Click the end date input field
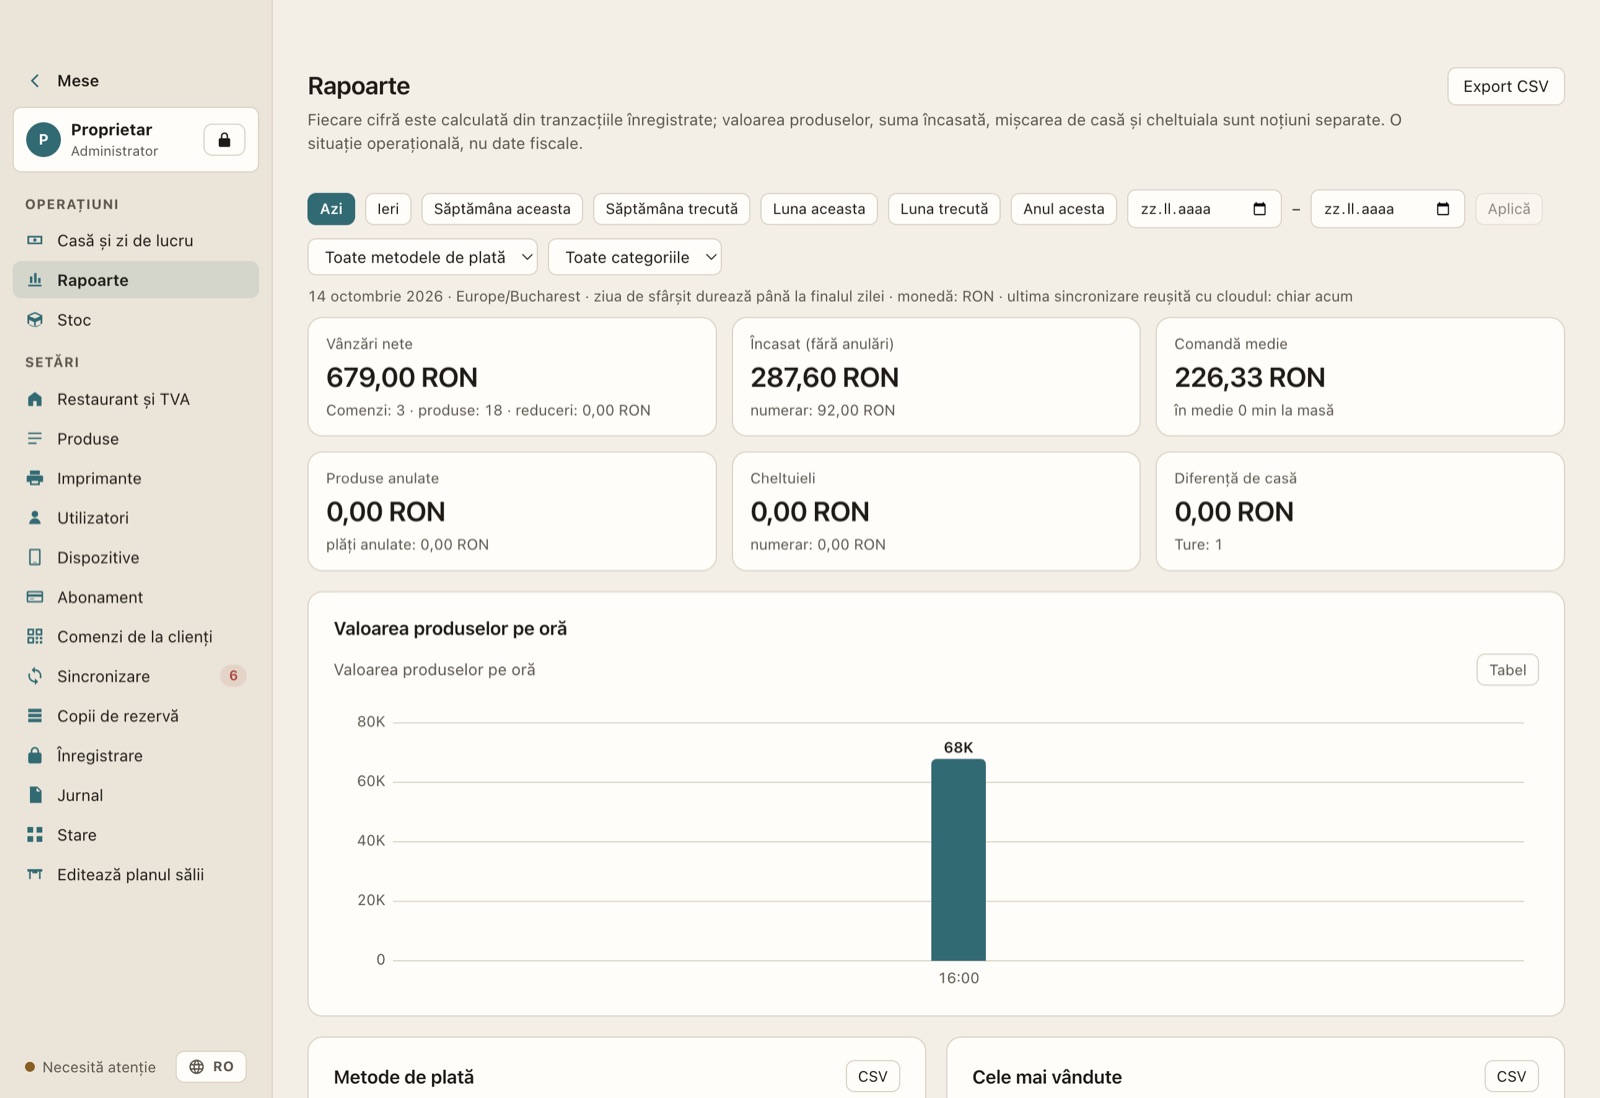The image size is (1600, 1098). coord(1387,209)
